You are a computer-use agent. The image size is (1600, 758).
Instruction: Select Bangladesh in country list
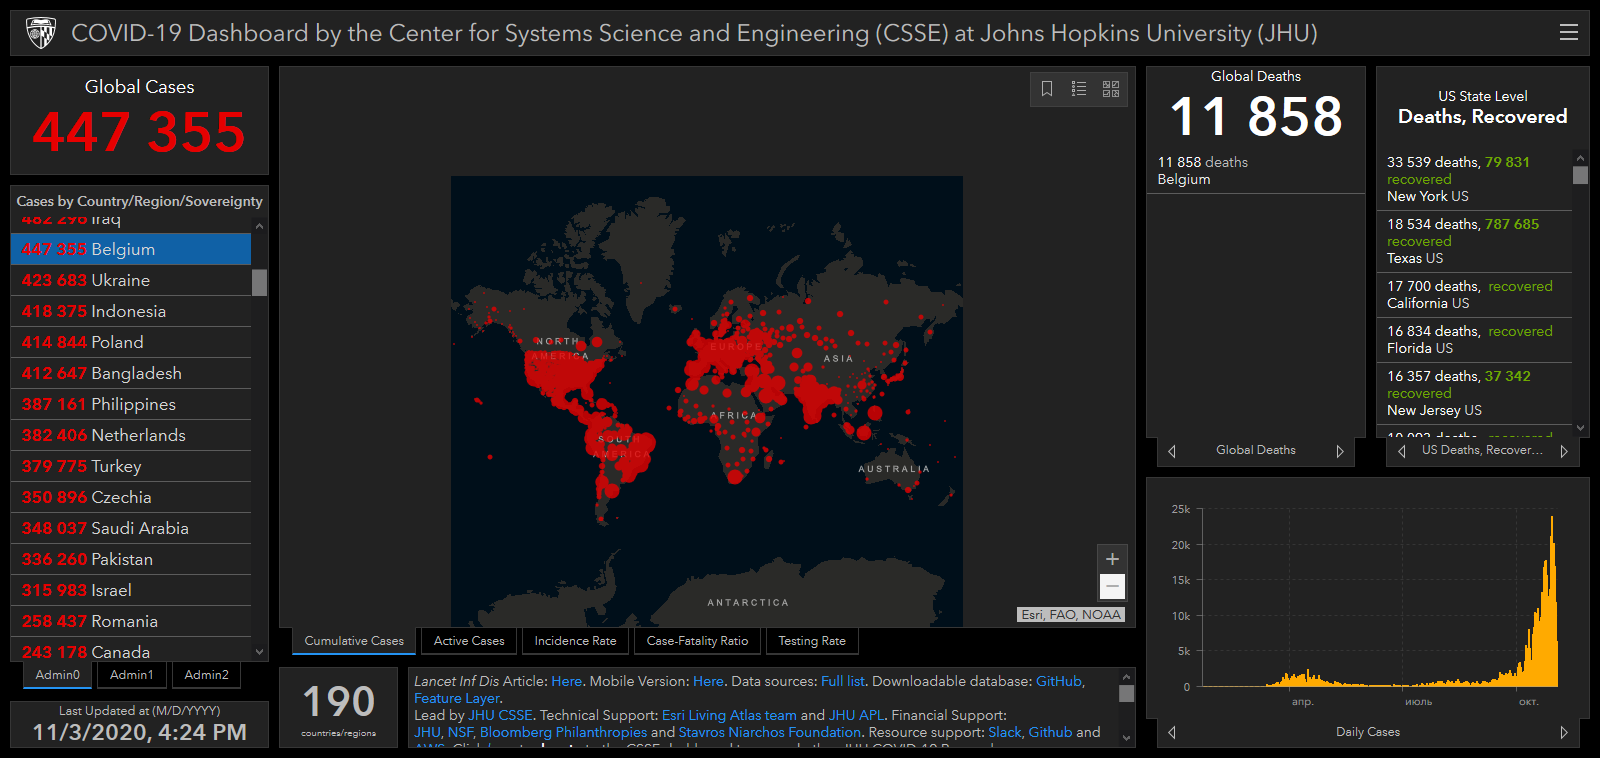click(x=131, y=373)
